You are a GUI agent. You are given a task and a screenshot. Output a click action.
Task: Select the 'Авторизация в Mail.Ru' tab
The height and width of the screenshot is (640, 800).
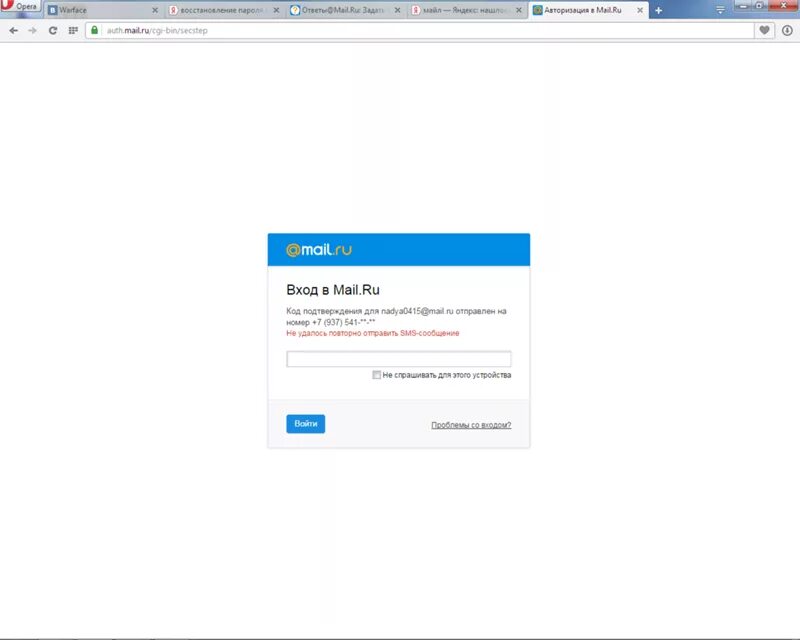pyautogui.click(x=588, y=10)
